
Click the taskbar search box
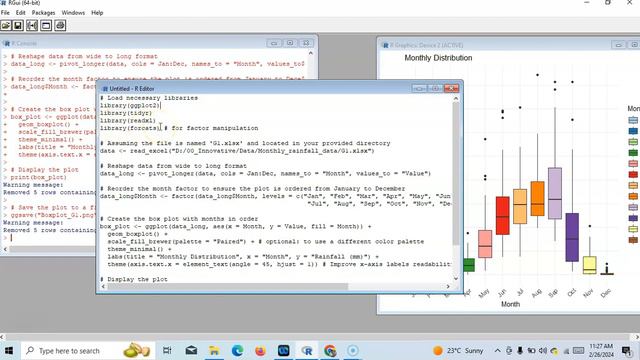[x=88, y=351]
